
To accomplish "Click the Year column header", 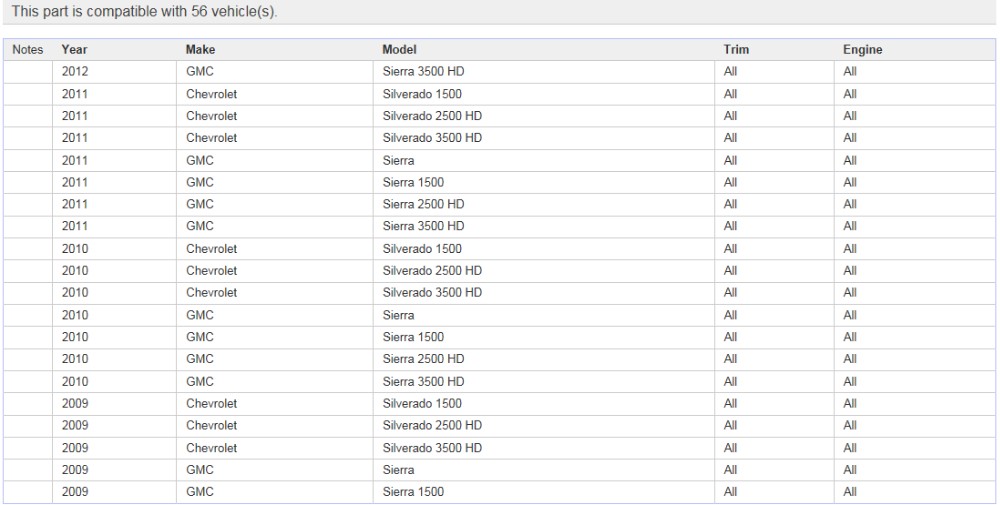I will click(73, 49).
